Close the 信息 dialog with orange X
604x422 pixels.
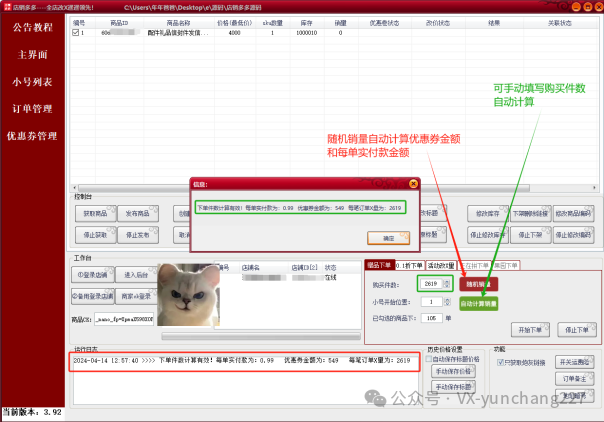pyautogui.click(x=413, y=184)
